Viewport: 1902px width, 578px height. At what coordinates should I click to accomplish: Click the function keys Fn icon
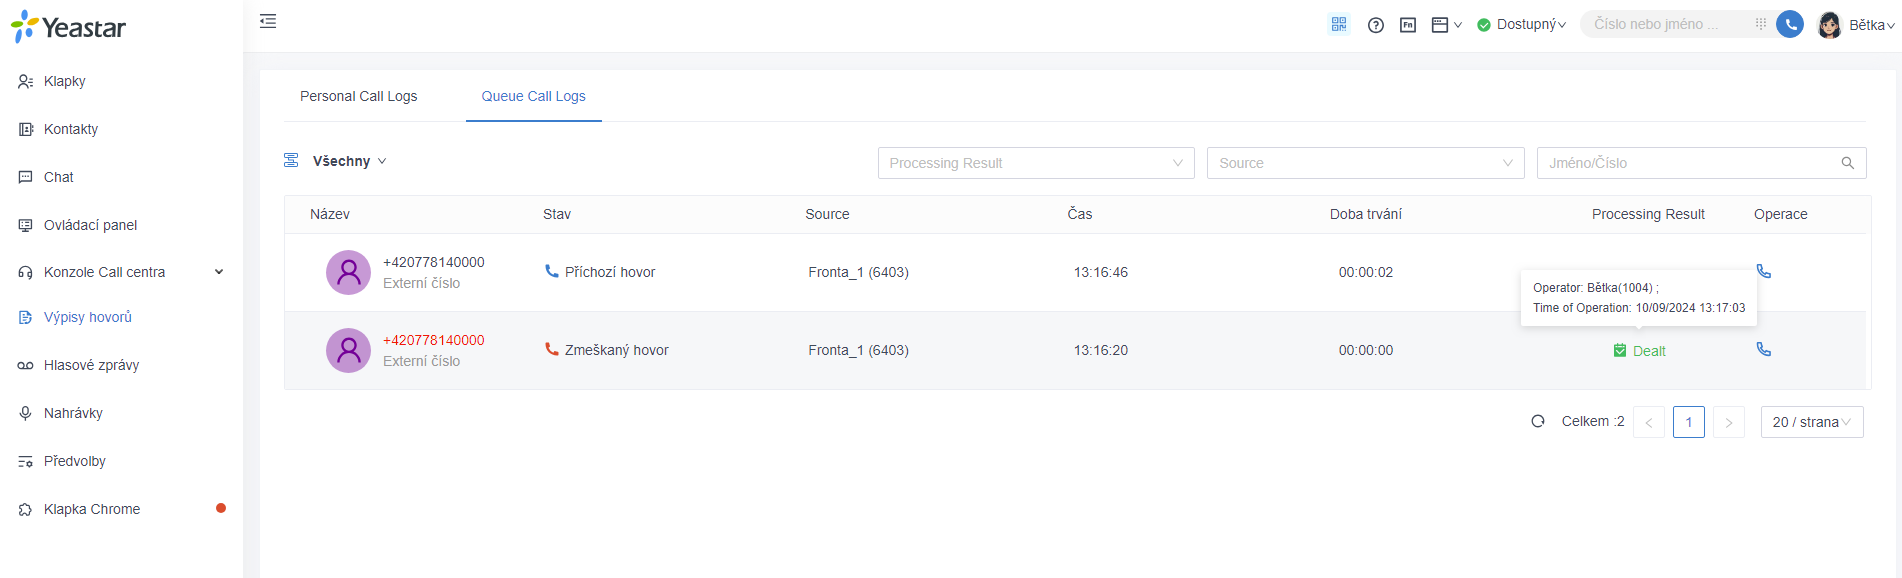1408,25
